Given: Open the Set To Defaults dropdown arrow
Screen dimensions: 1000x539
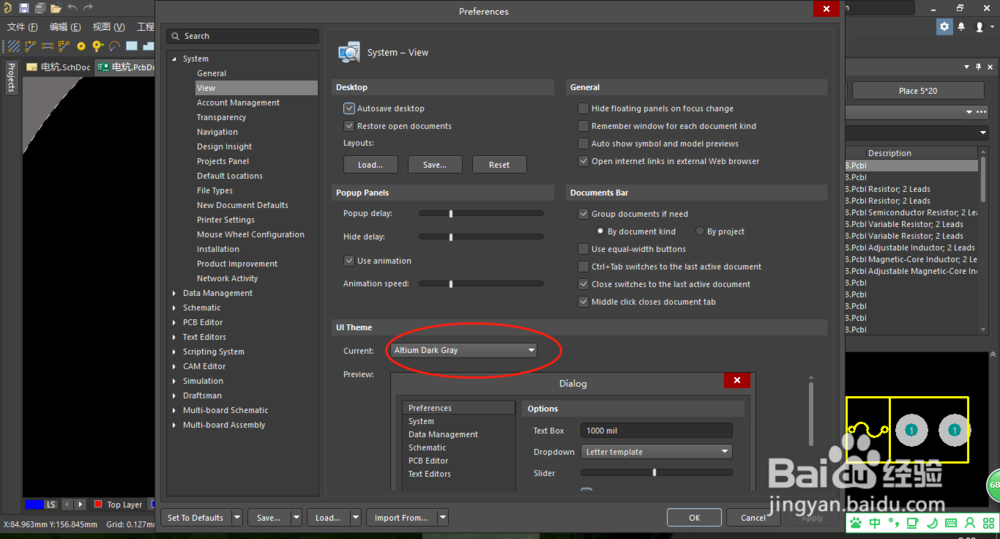Looking at the screenshot, I should coord(237,517).
